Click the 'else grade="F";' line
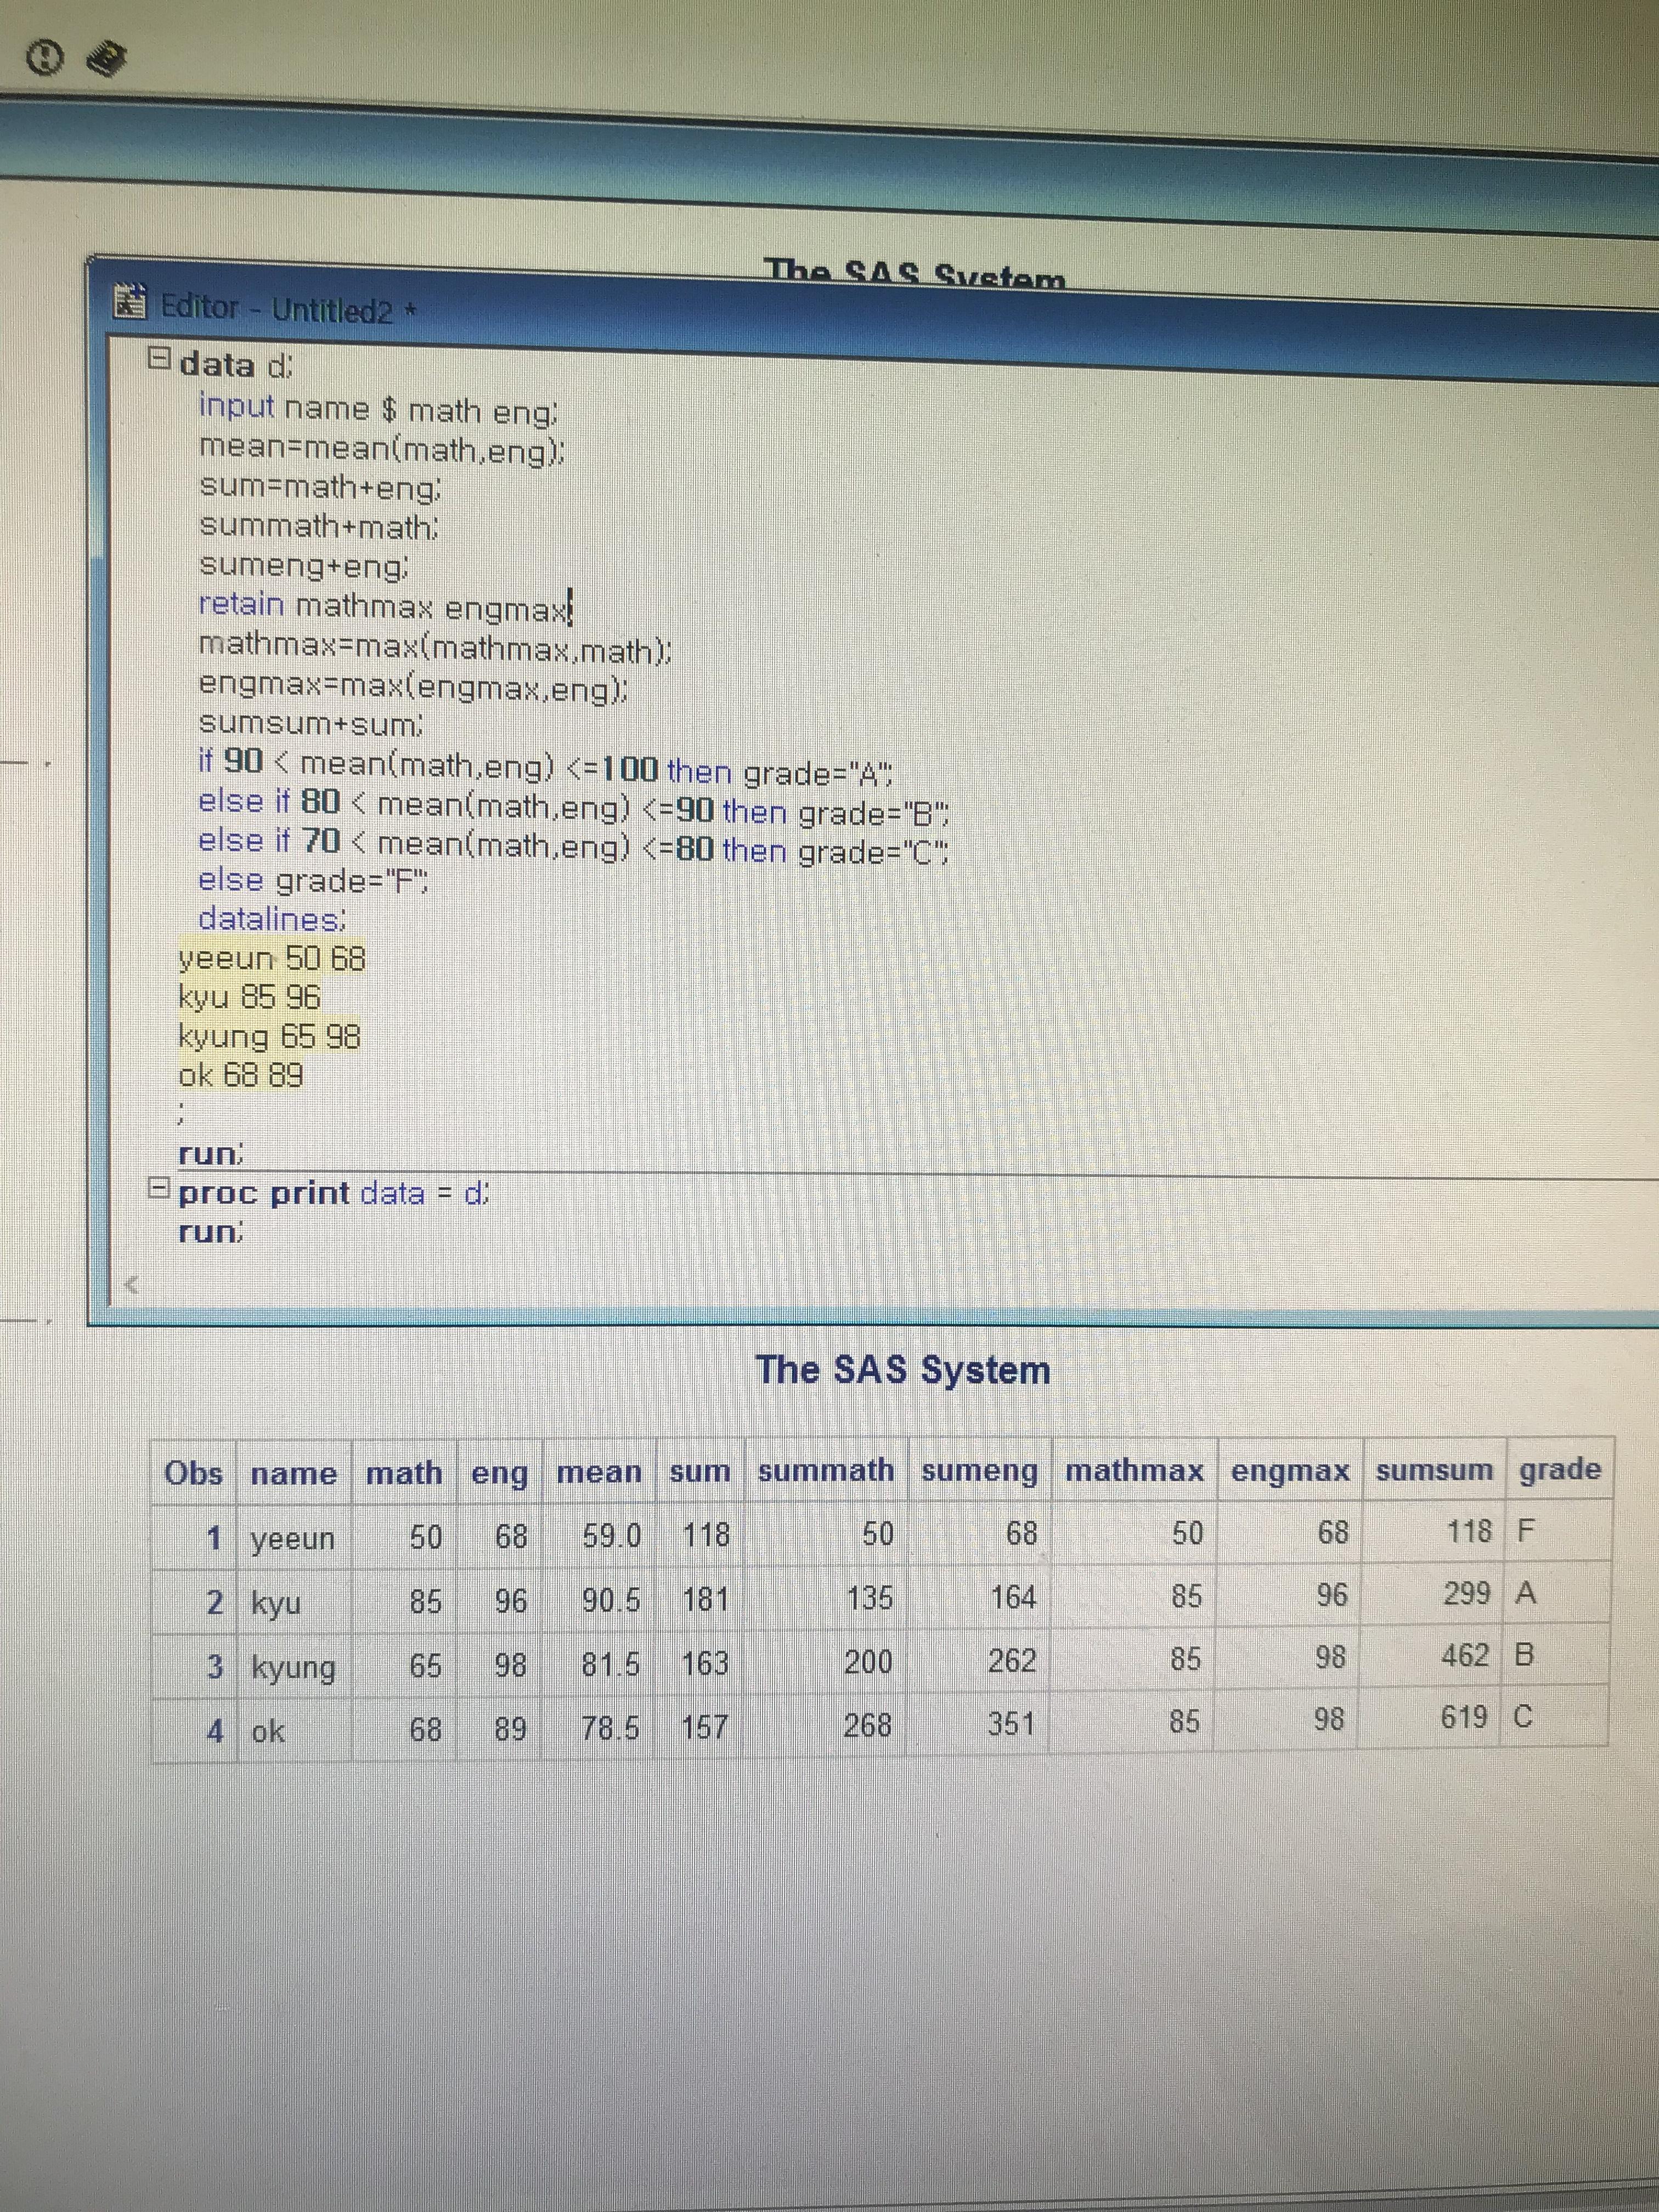The height and width of the screenshot is (2212, 1659). coord(313,880)
